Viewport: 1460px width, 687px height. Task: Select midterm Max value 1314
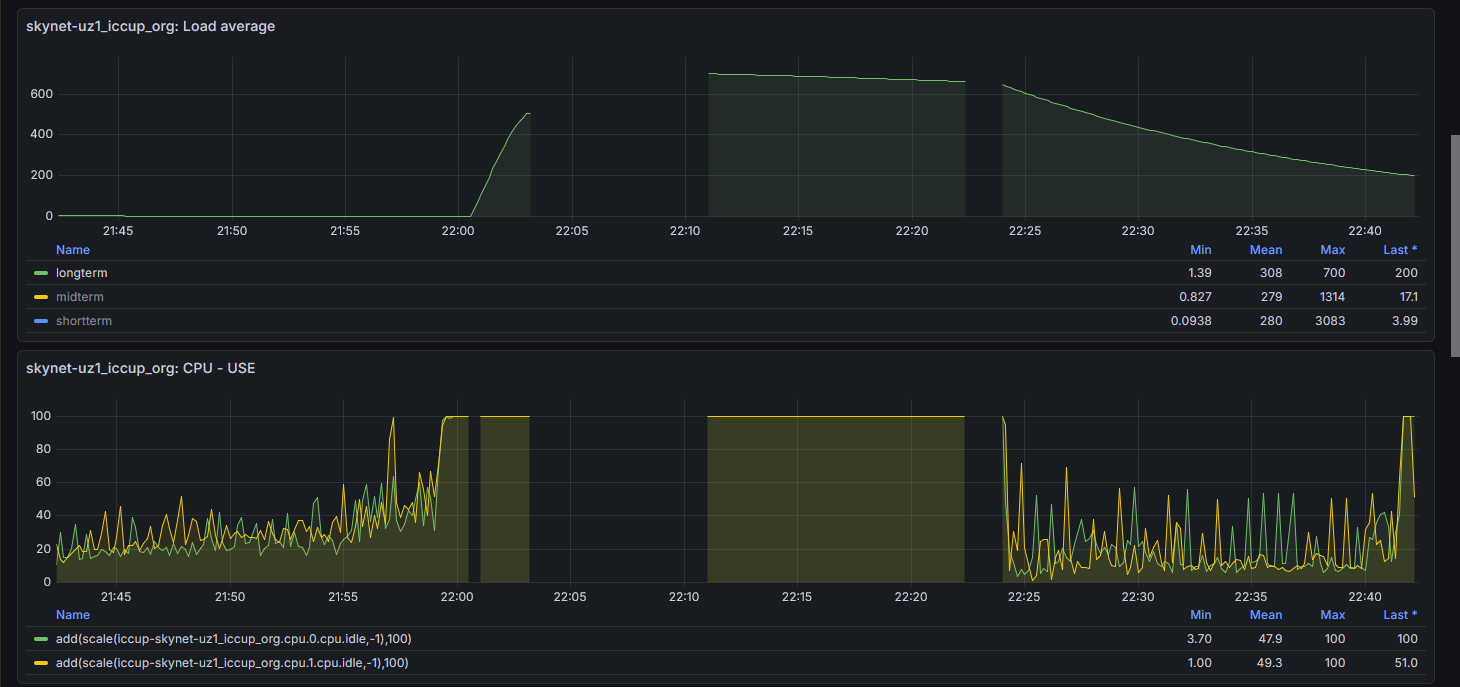click(1331, 297)
